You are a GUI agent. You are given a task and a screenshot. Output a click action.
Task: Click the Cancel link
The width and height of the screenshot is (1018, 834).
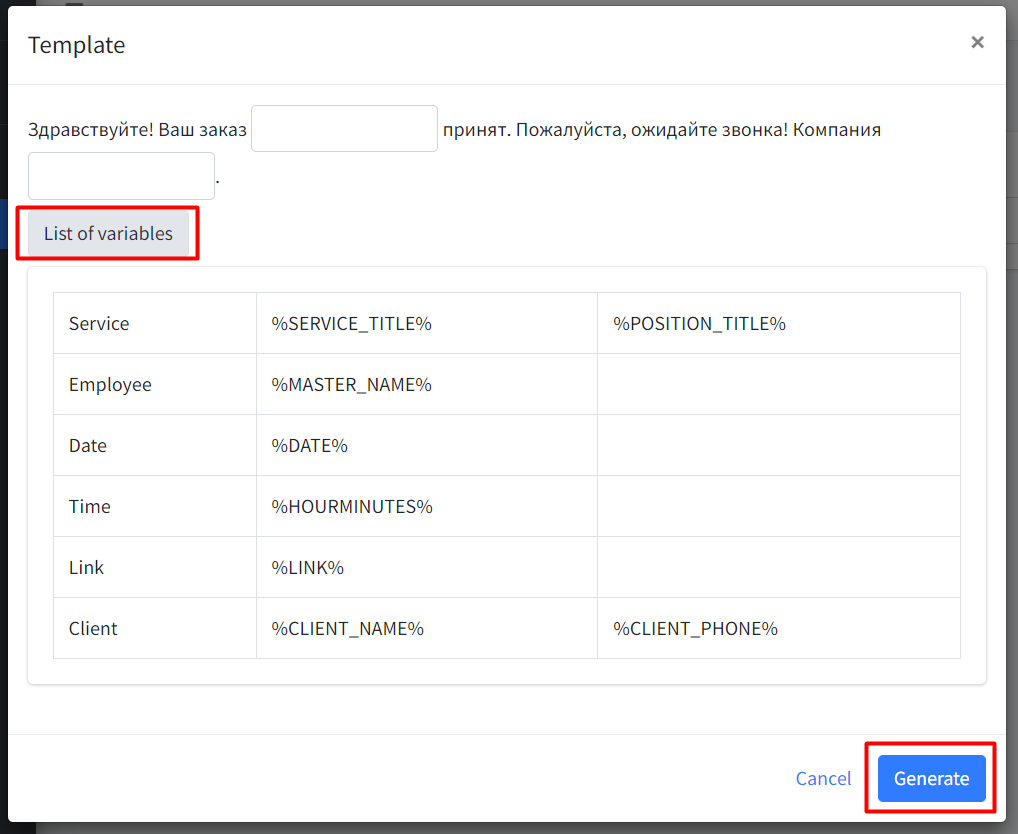823,779
